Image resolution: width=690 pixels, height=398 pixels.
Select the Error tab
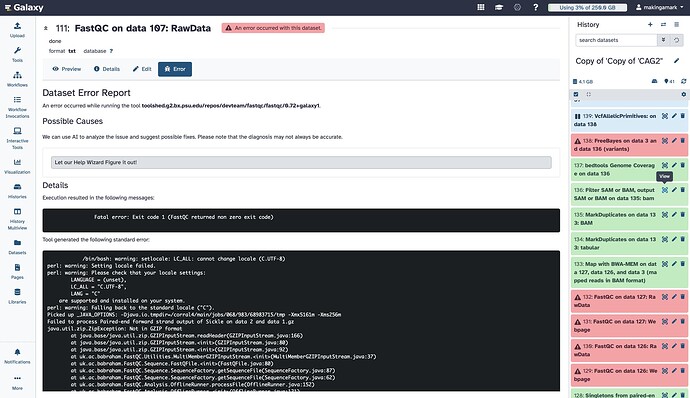pos(175,69)
